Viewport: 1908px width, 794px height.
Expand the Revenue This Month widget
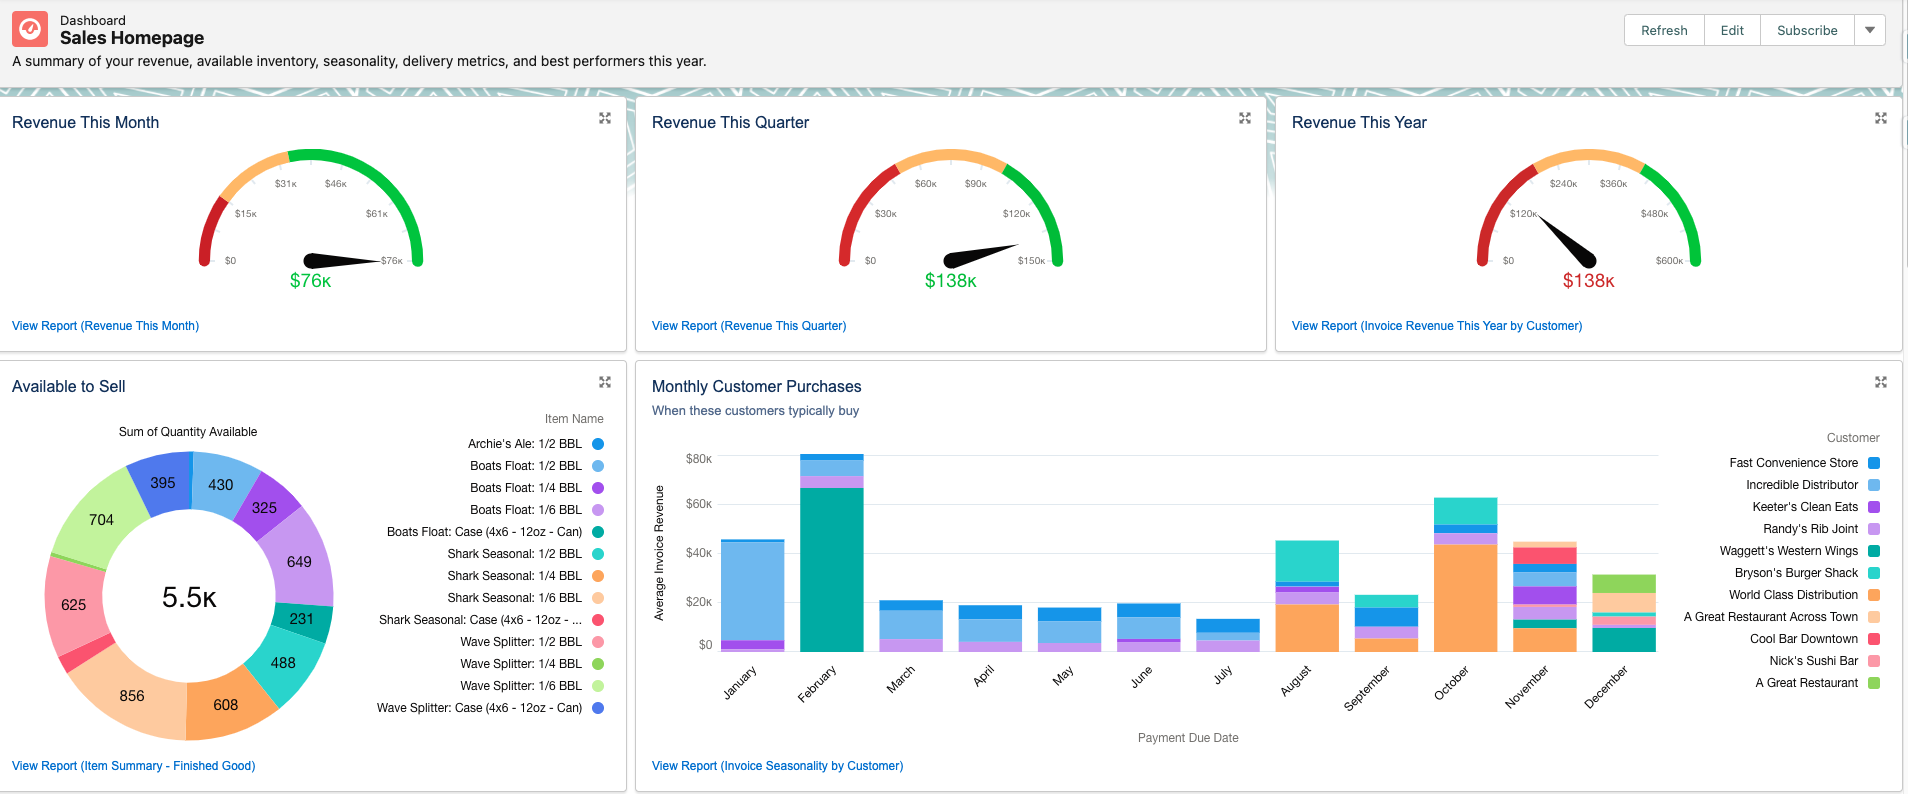[x=605, y=118]
